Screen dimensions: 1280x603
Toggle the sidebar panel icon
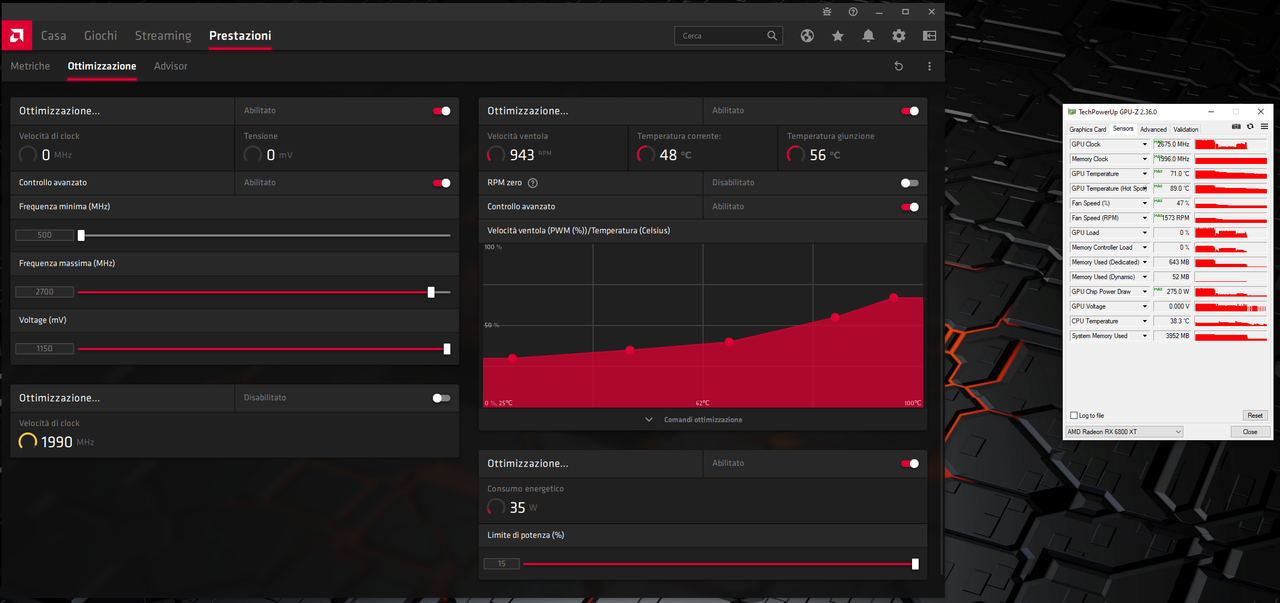pyautogui.click(x=929, y=36)
